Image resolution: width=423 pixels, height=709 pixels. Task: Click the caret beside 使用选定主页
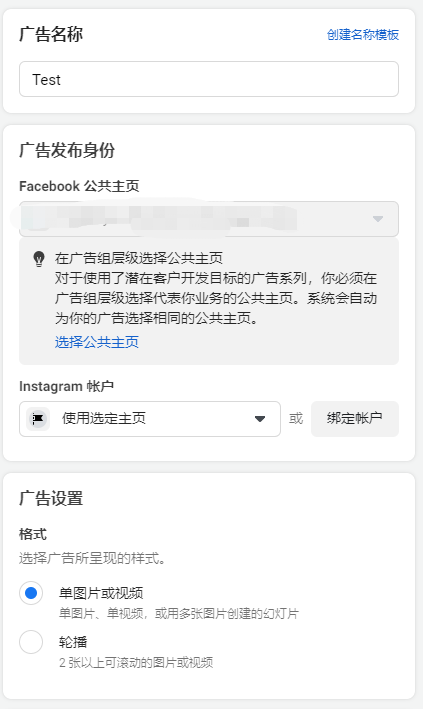[260, 419]
